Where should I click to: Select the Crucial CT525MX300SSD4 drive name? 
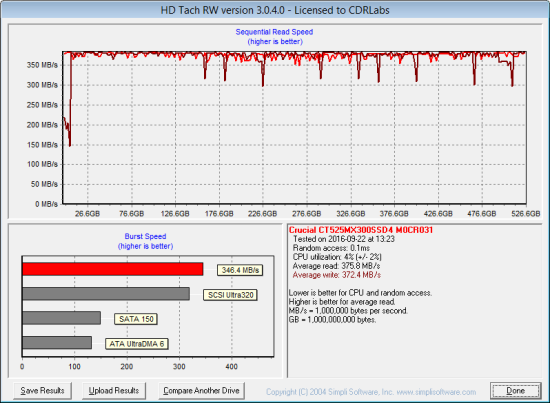click(x=361, y=230)
